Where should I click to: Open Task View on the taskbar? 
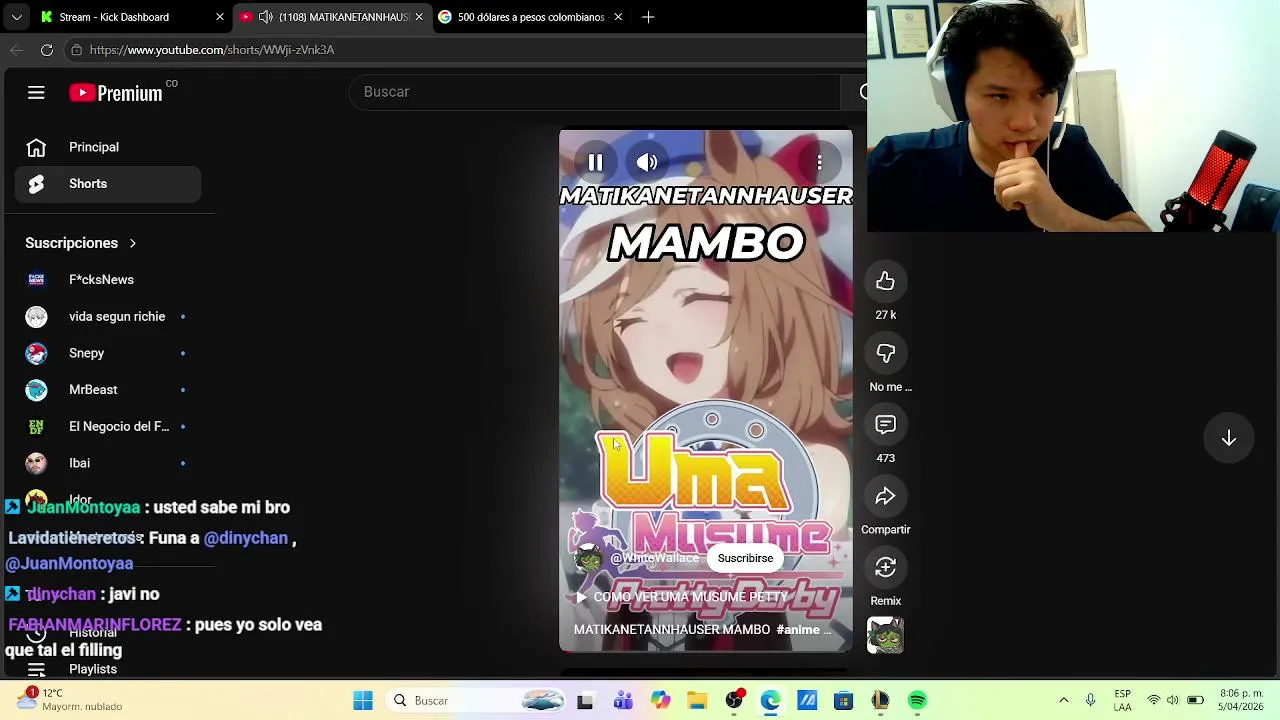pos(585,701)
